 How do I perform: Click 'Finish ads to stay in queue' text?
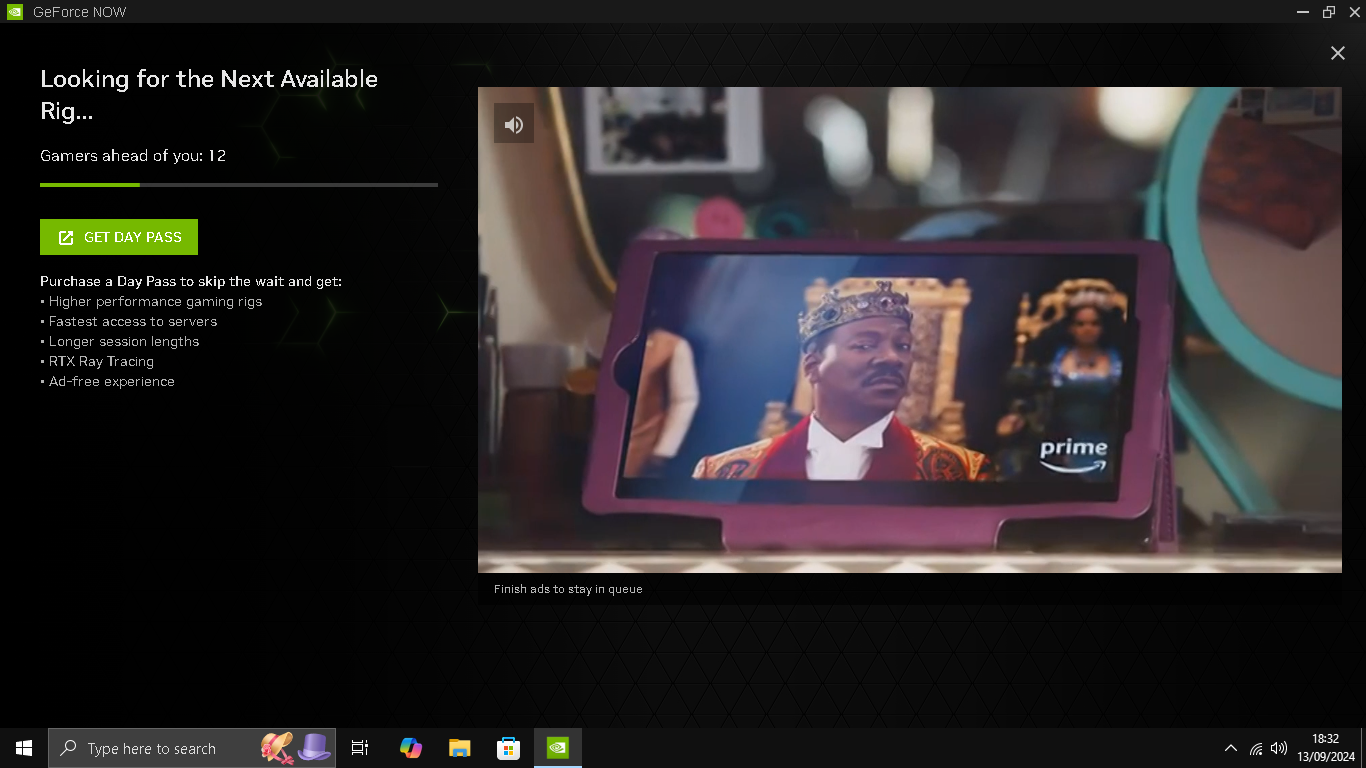[x=568, y=589]
